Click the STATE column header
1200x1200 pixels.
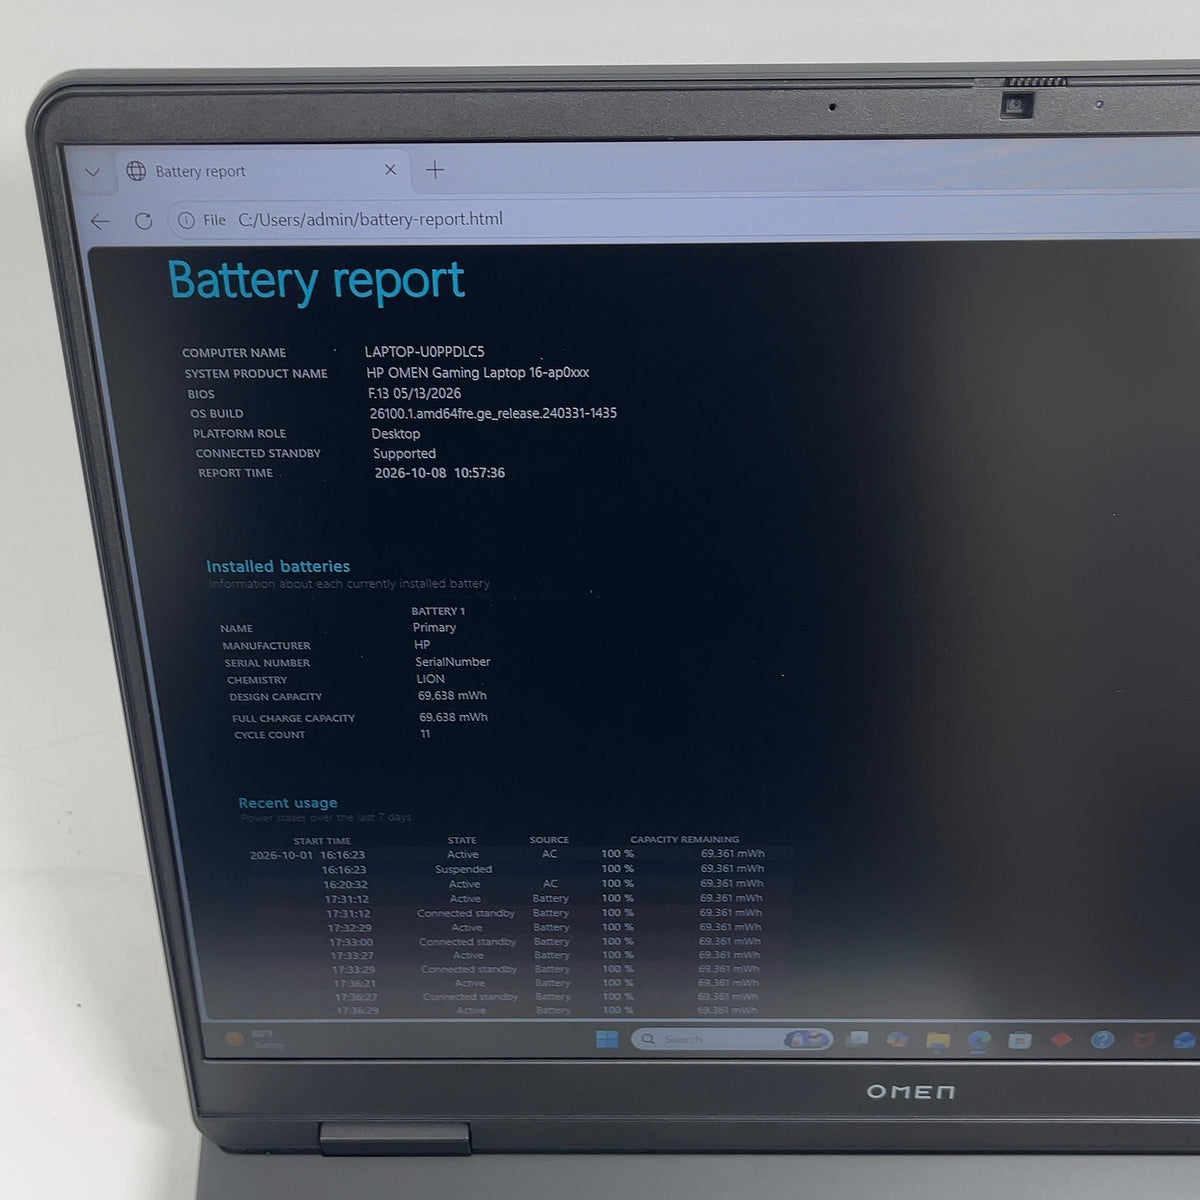tap(462, 841)
